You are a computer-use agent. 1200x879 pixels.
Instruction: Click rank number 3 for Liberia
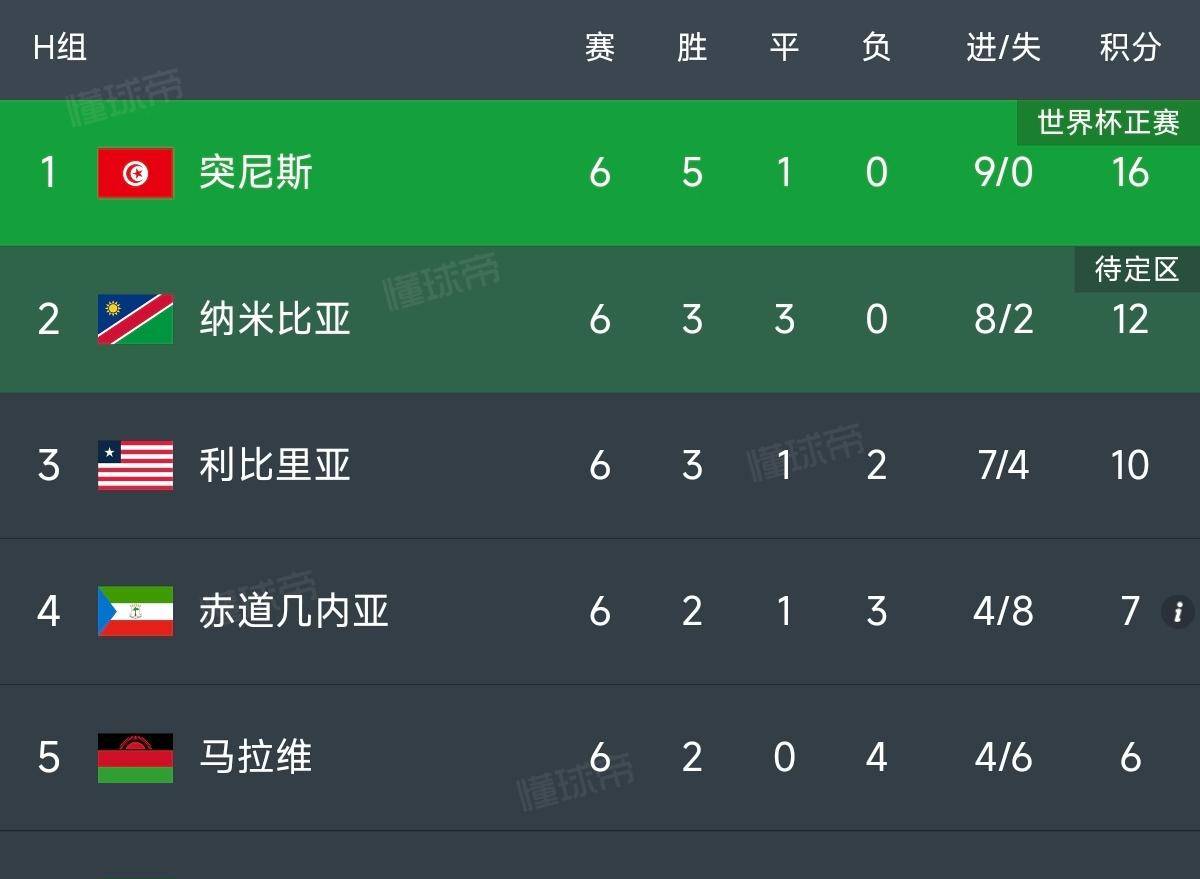(48, 466)
